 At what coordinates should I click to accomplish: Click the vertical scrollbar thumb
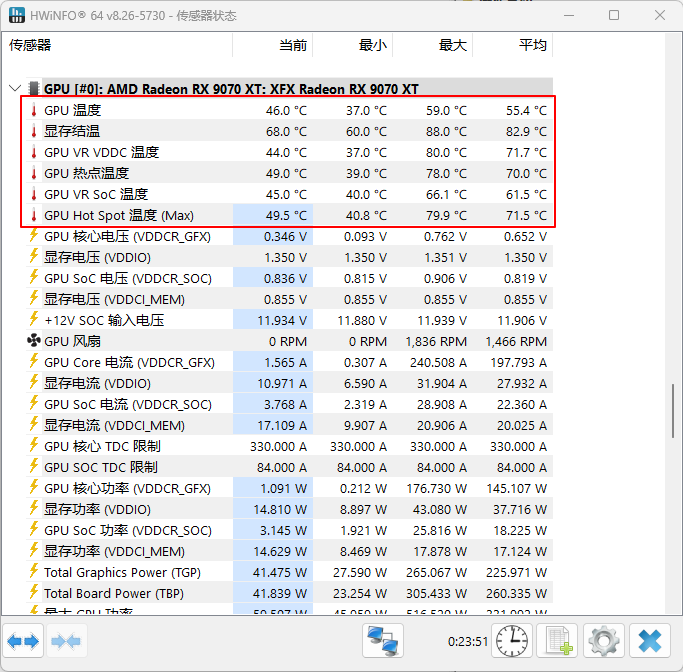coord(673,411)
